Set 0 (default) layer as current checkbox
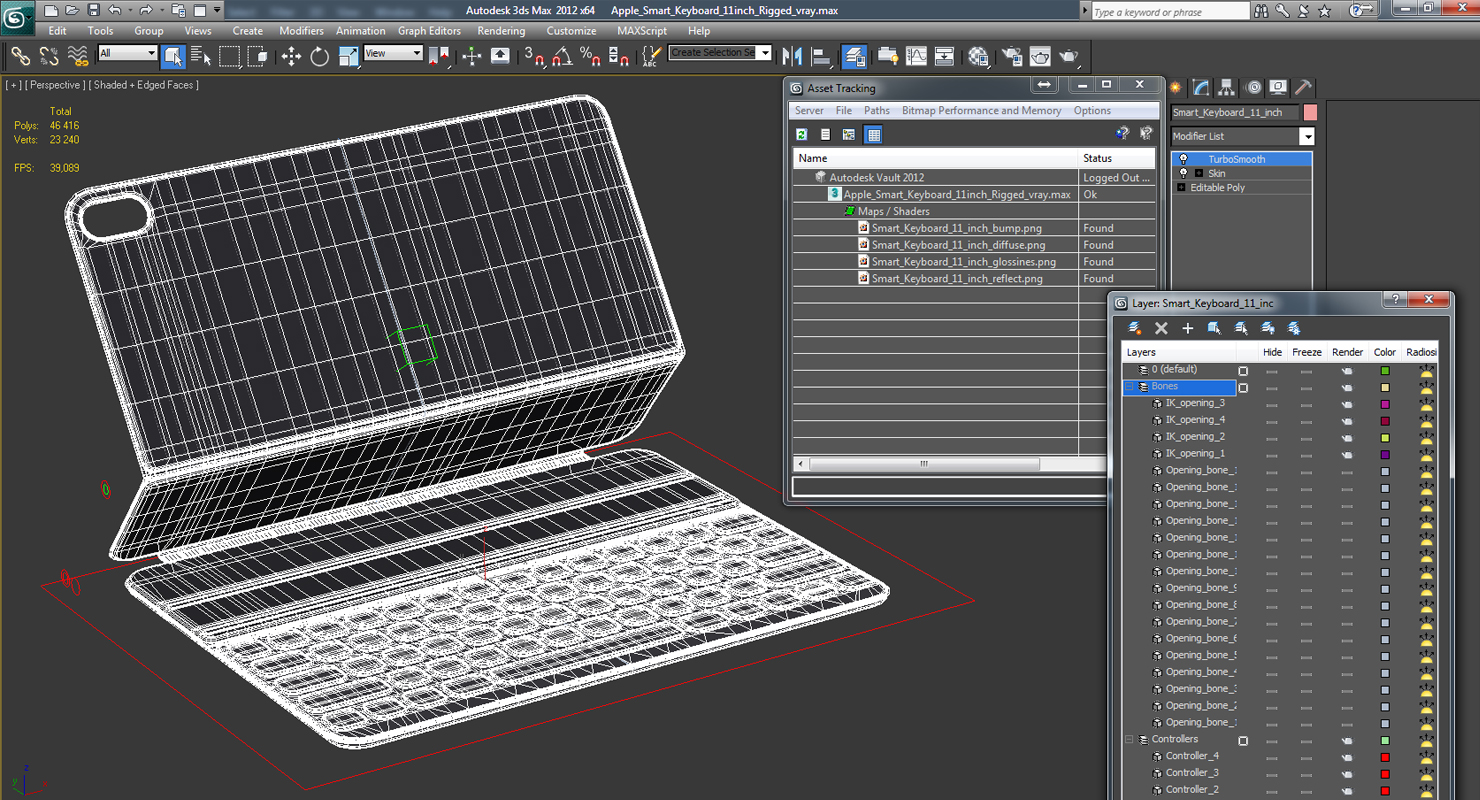 coord(1243,371)
